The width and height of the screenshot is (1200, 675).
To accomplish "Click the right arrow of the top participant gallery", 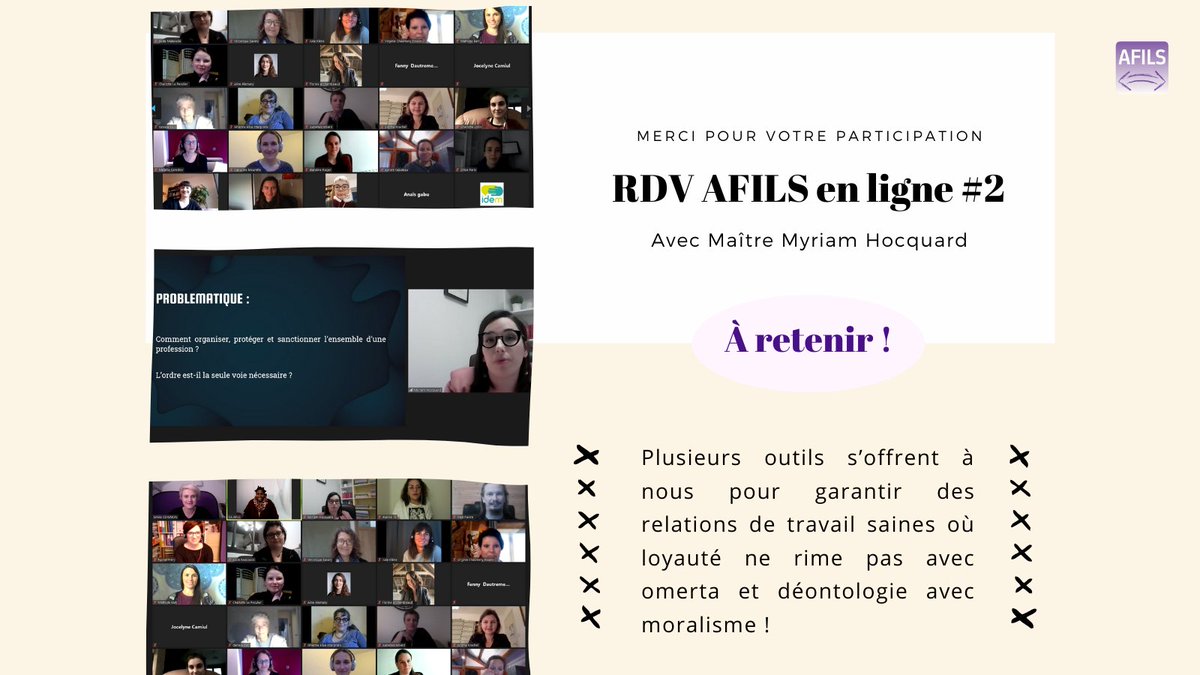I will click(x=529, y=108).
